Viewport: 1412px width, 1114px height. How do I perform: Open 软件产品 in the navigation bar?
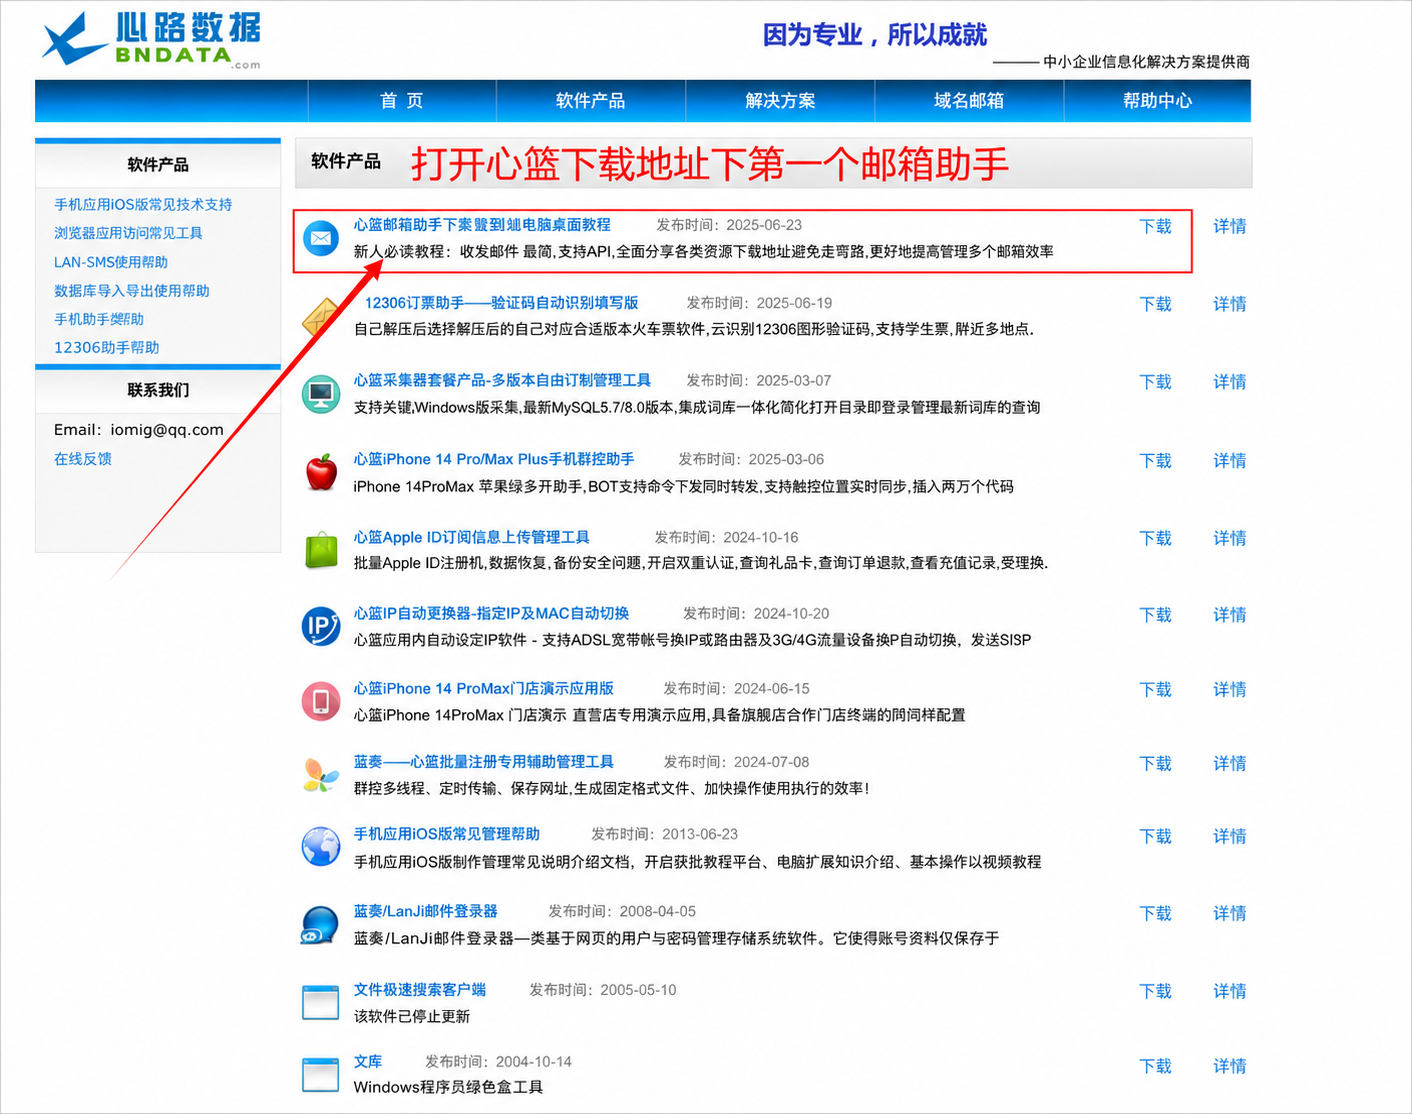pos(591,101)
